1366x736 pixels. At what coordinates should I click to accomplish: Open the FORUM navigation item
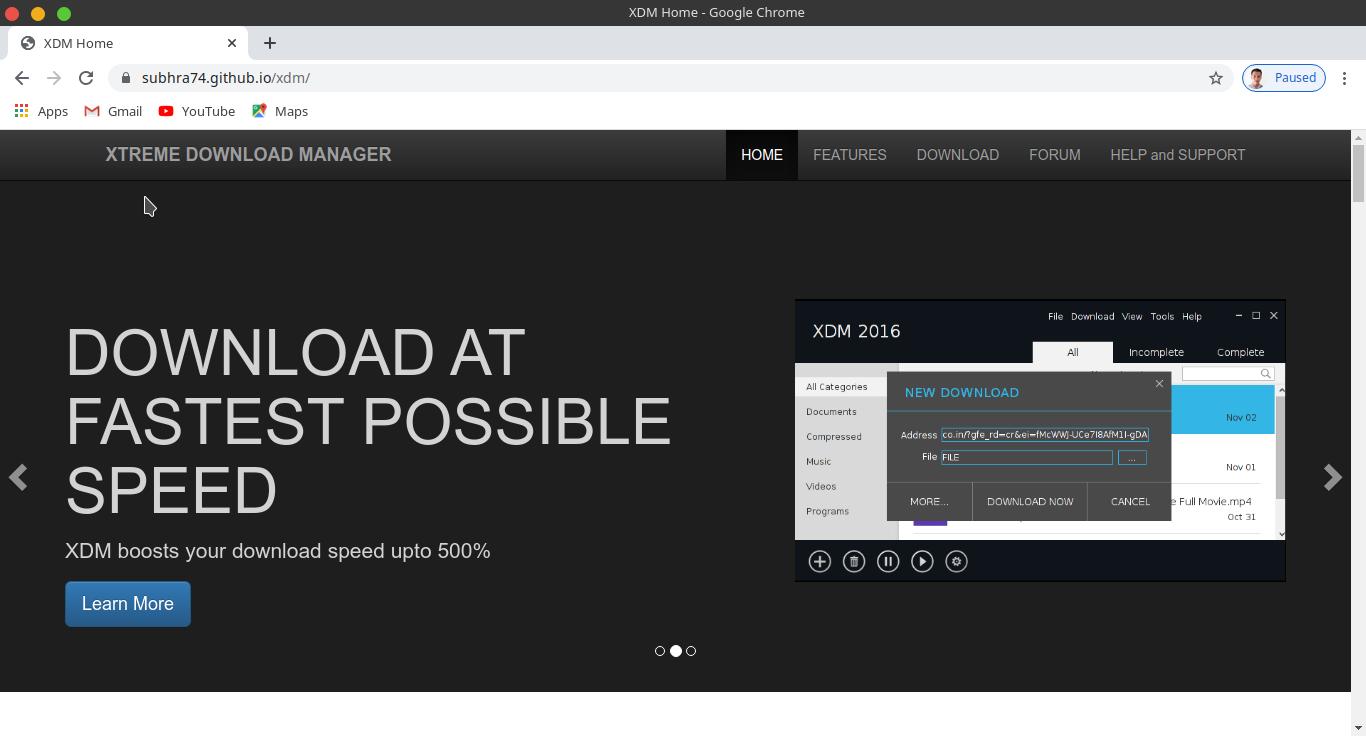(1055, 155)
